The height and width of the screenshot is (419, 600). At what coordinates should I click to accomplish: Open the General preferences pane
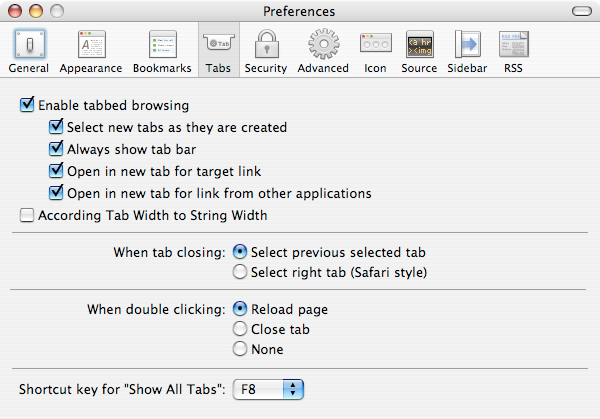28,50
